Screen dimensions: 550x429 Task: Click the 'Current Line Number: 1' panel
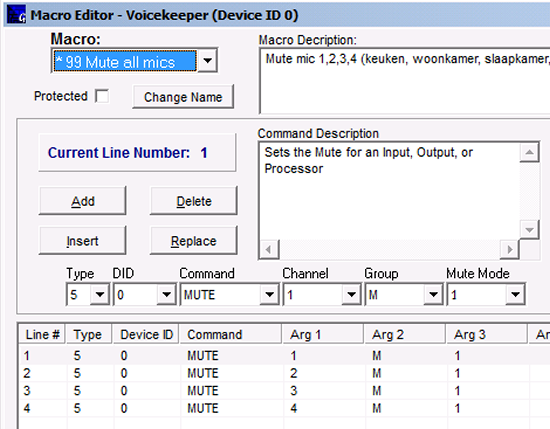[137, 153]
